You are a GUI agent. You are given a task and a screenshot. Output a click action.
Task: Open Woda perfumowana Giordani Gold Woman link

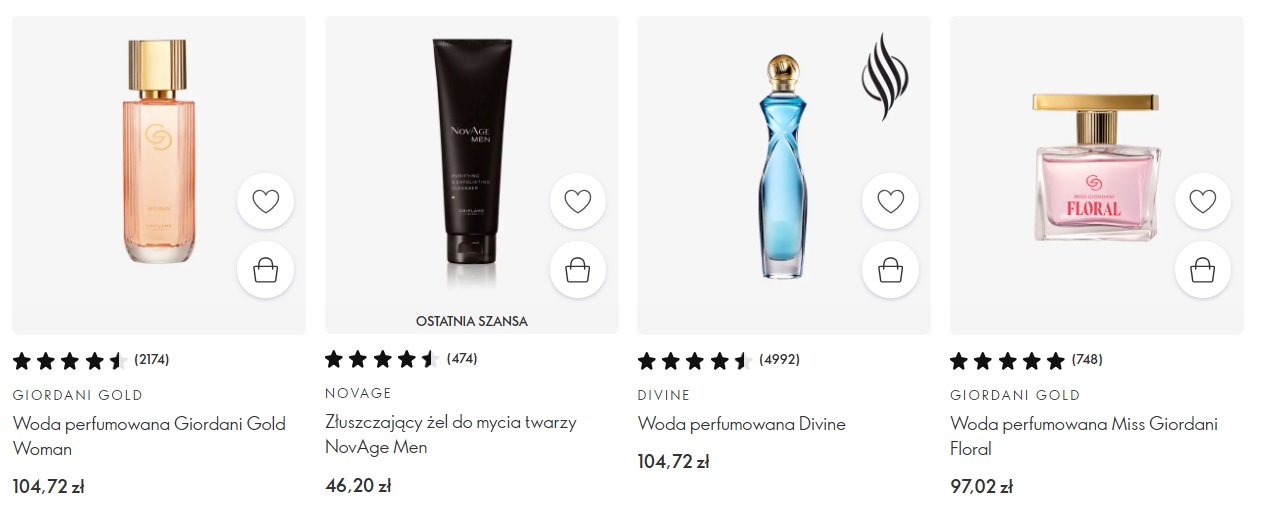pos(149,436)
